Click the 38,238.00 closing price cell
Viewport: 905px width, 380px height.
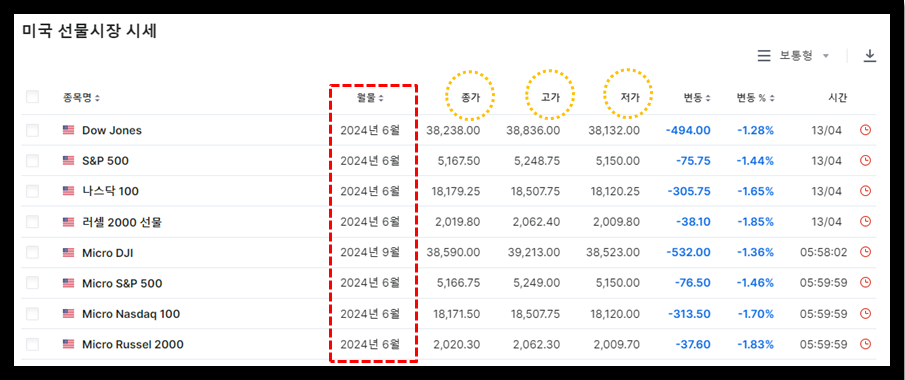[453, 130]
